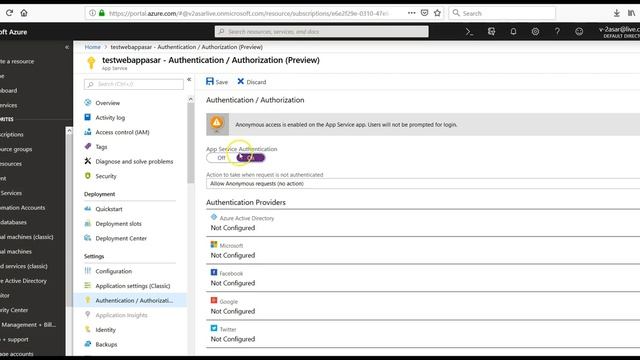Click the browser address bar URL

point(249,13)
